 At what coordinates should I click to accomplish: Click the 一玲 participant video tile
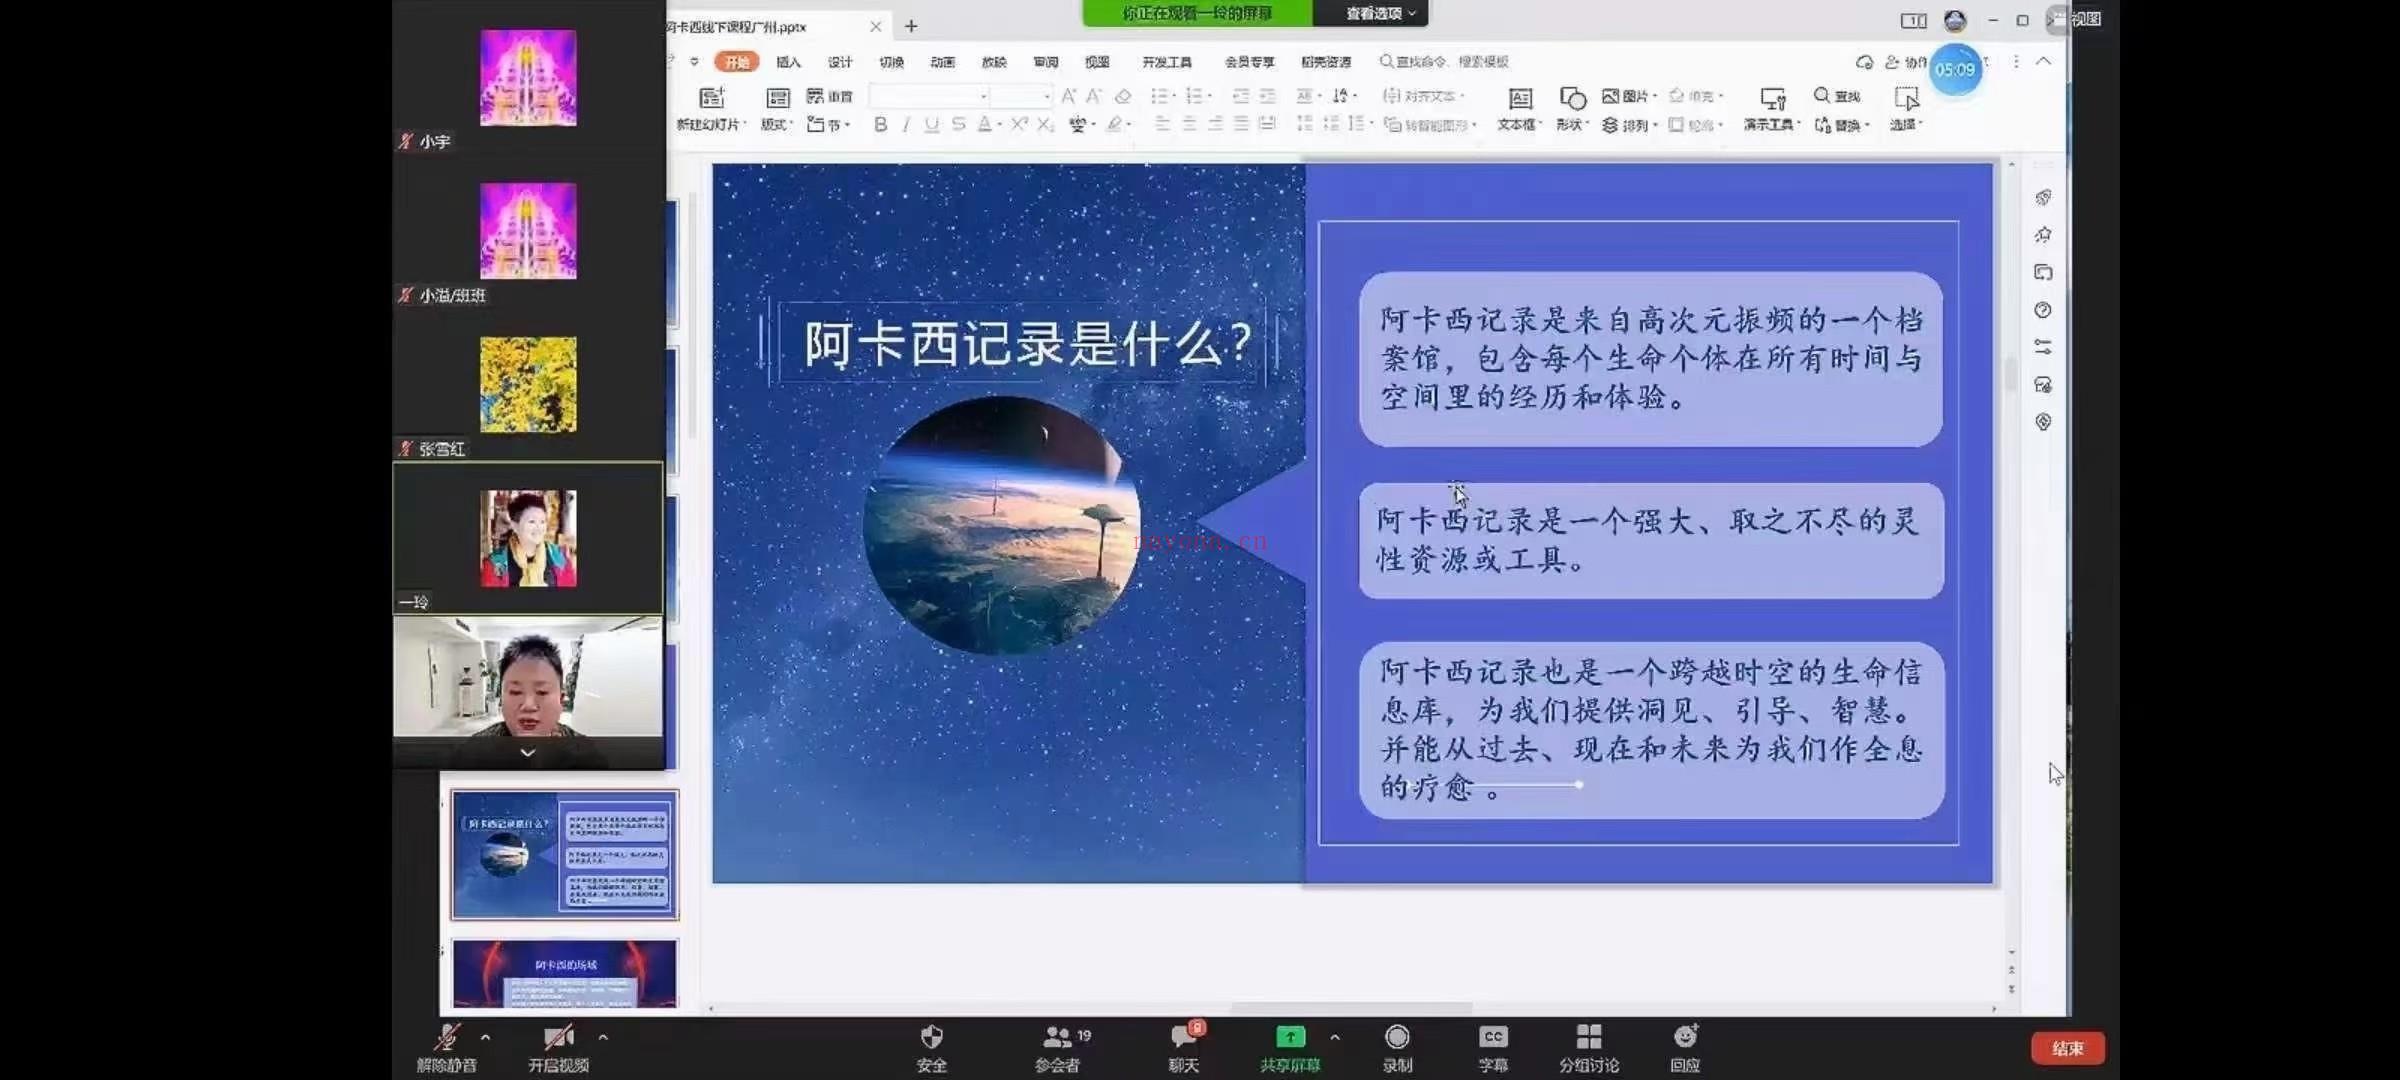coord(528,538)
